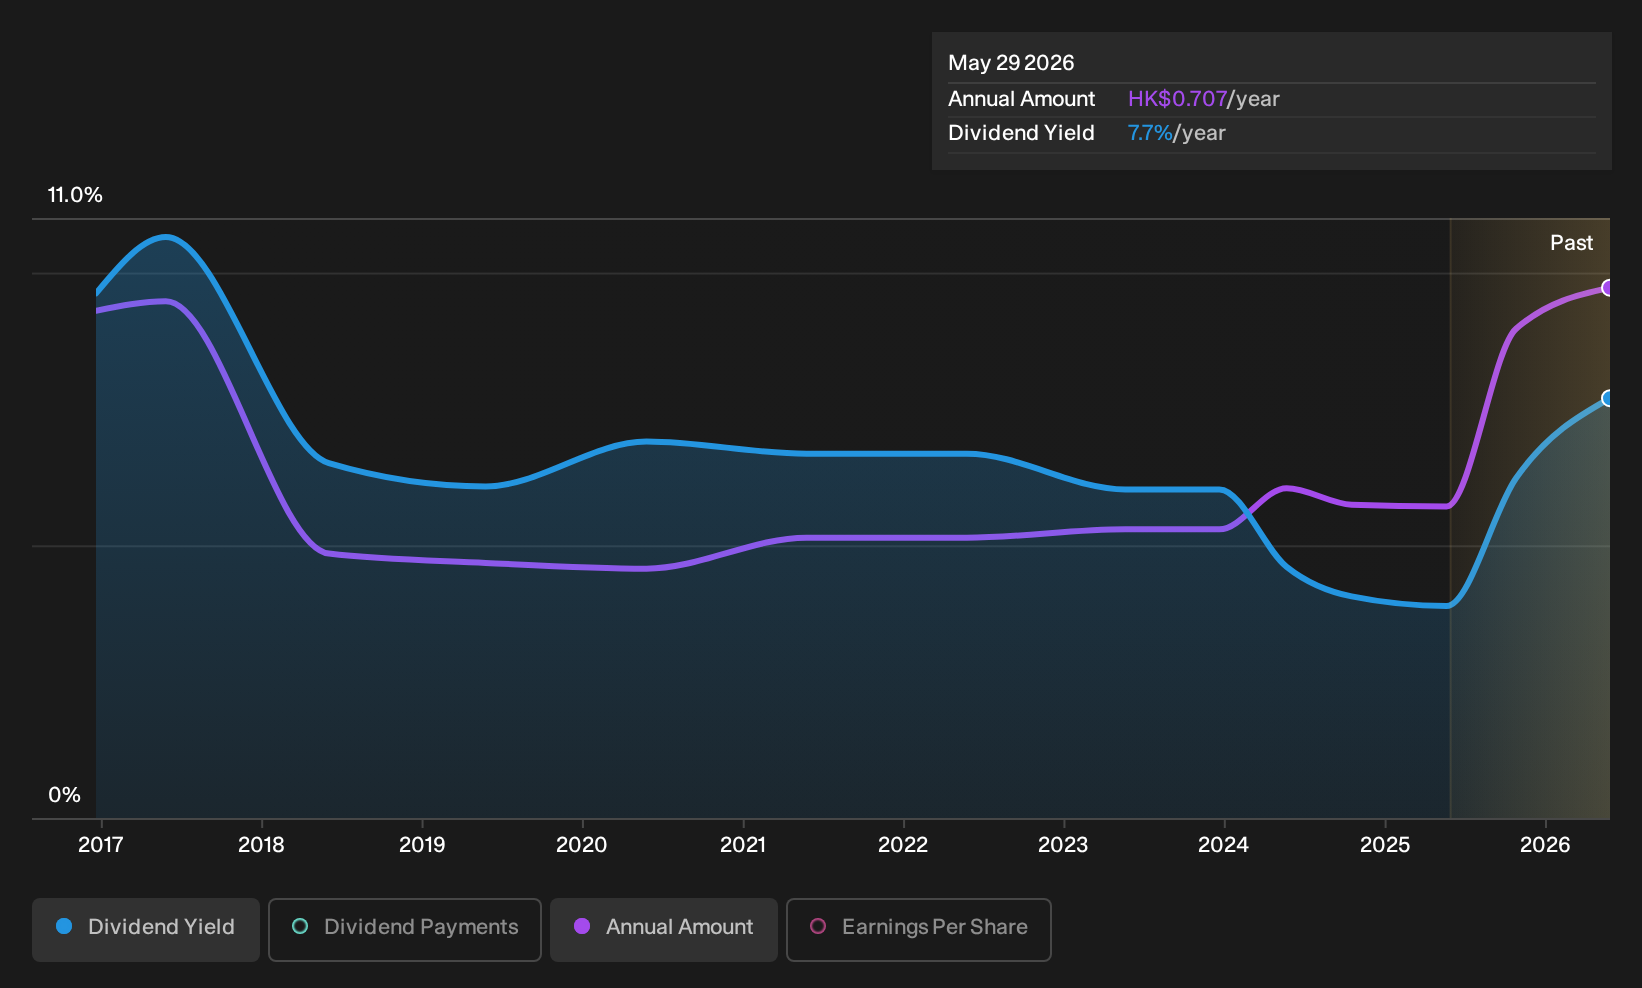Toggle the Annual Amount series
Image resolution: width=1642 pixels, height=988 pixels.
pyautogui.click(x=664, y=929)
